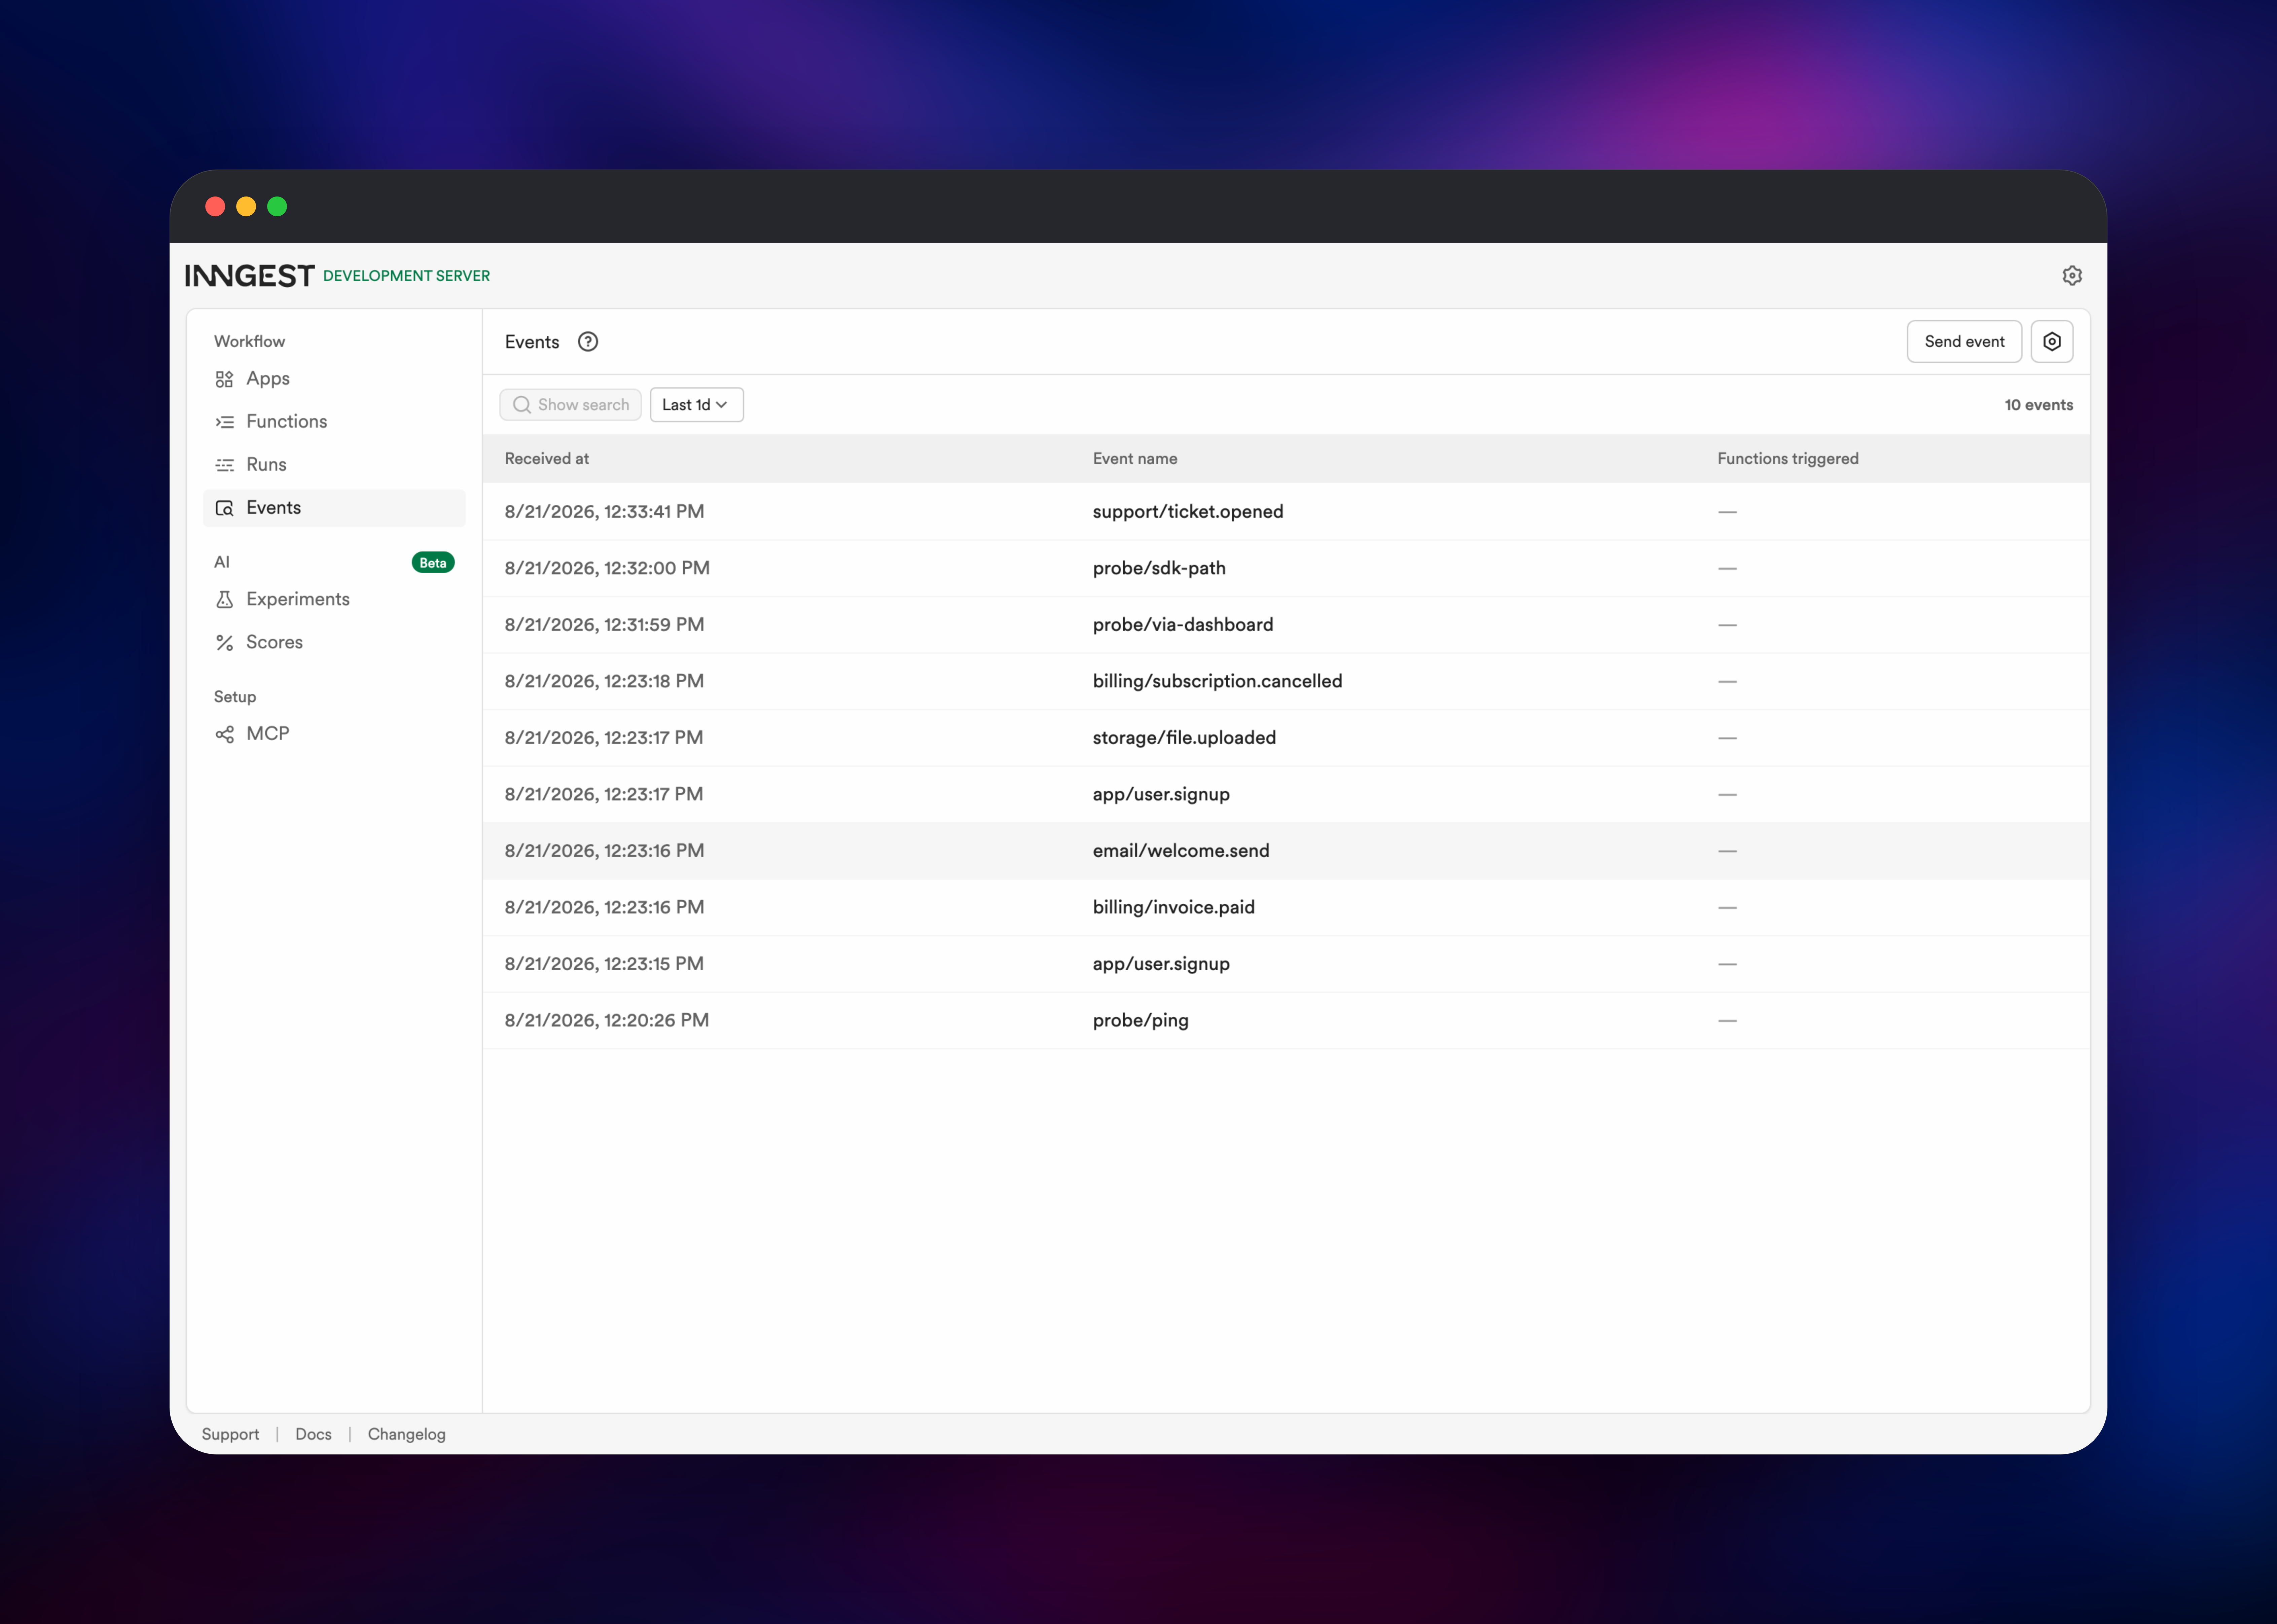Viewport: 2277px width, 1624px height.
Task: Click timestamp 8/21/2026, 12:32:00 PM
Action: [x=607, y=568]
